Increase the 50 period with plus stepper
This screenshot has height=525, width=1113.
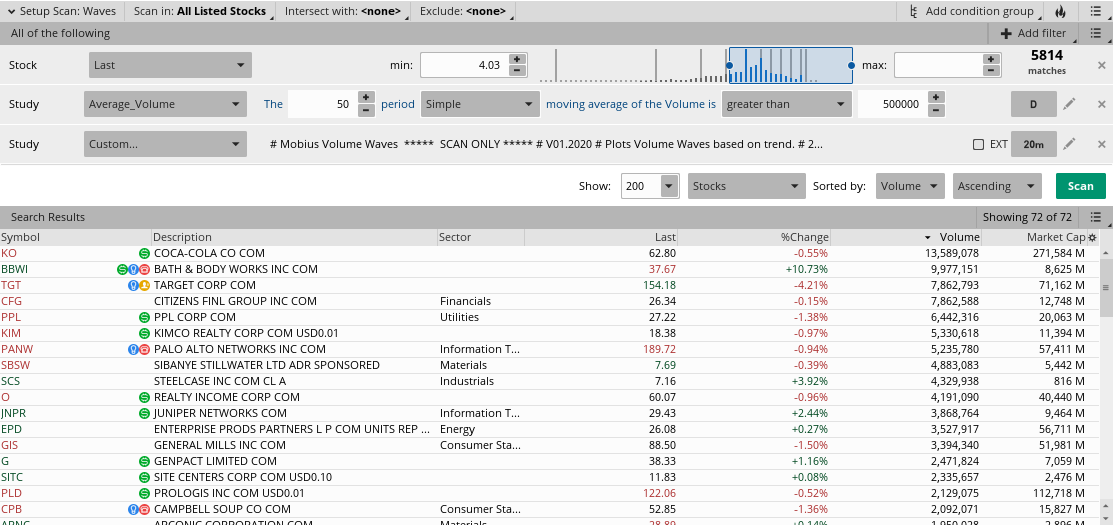366,98
